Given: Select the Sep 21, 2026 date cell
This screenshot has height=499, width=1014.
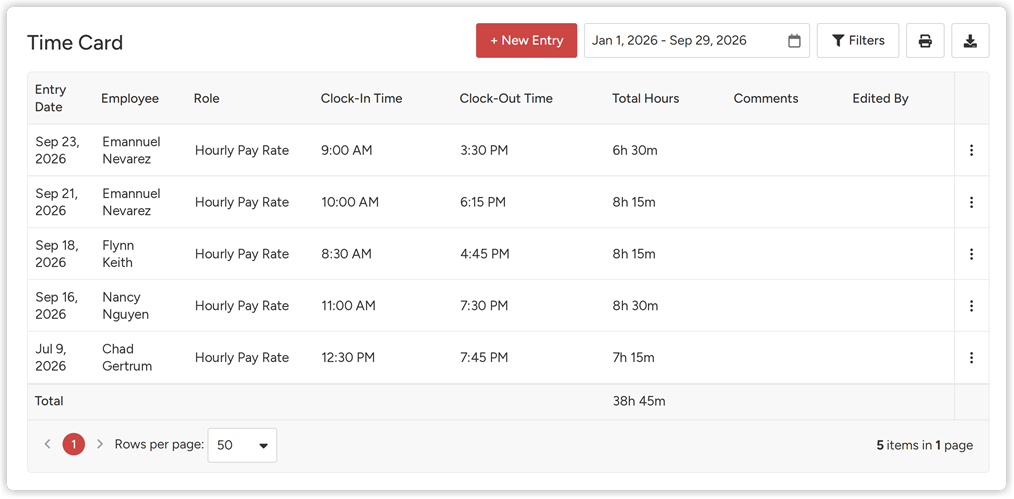Looking at the screenshot, I should click(57, 202).
